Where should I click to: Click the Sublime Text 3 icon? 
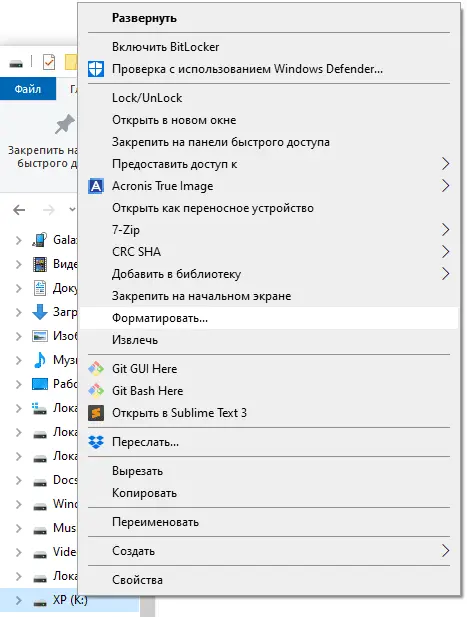coord(96,413)
